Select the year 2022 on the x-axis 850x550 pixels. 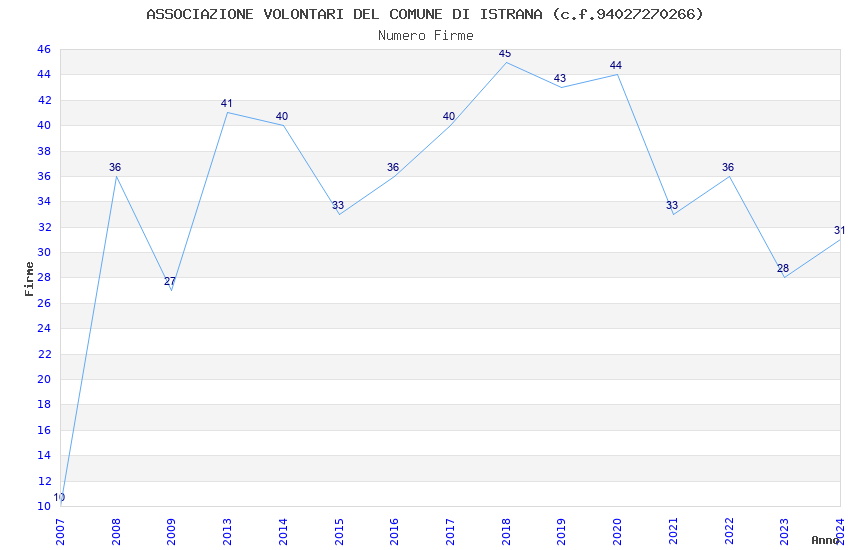coord(729,532)
